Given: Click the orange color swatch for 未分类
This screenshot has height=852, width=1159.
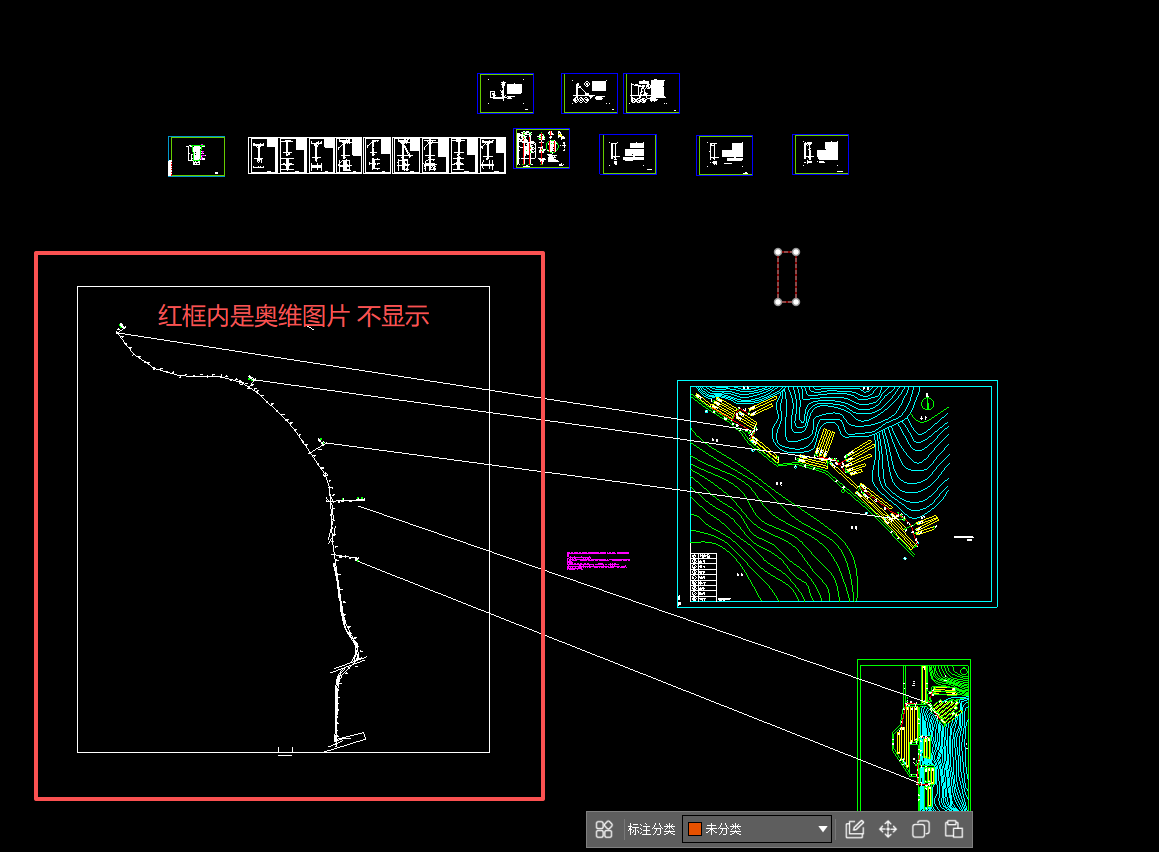Looking at the screenshot, I should pos(695,829).
